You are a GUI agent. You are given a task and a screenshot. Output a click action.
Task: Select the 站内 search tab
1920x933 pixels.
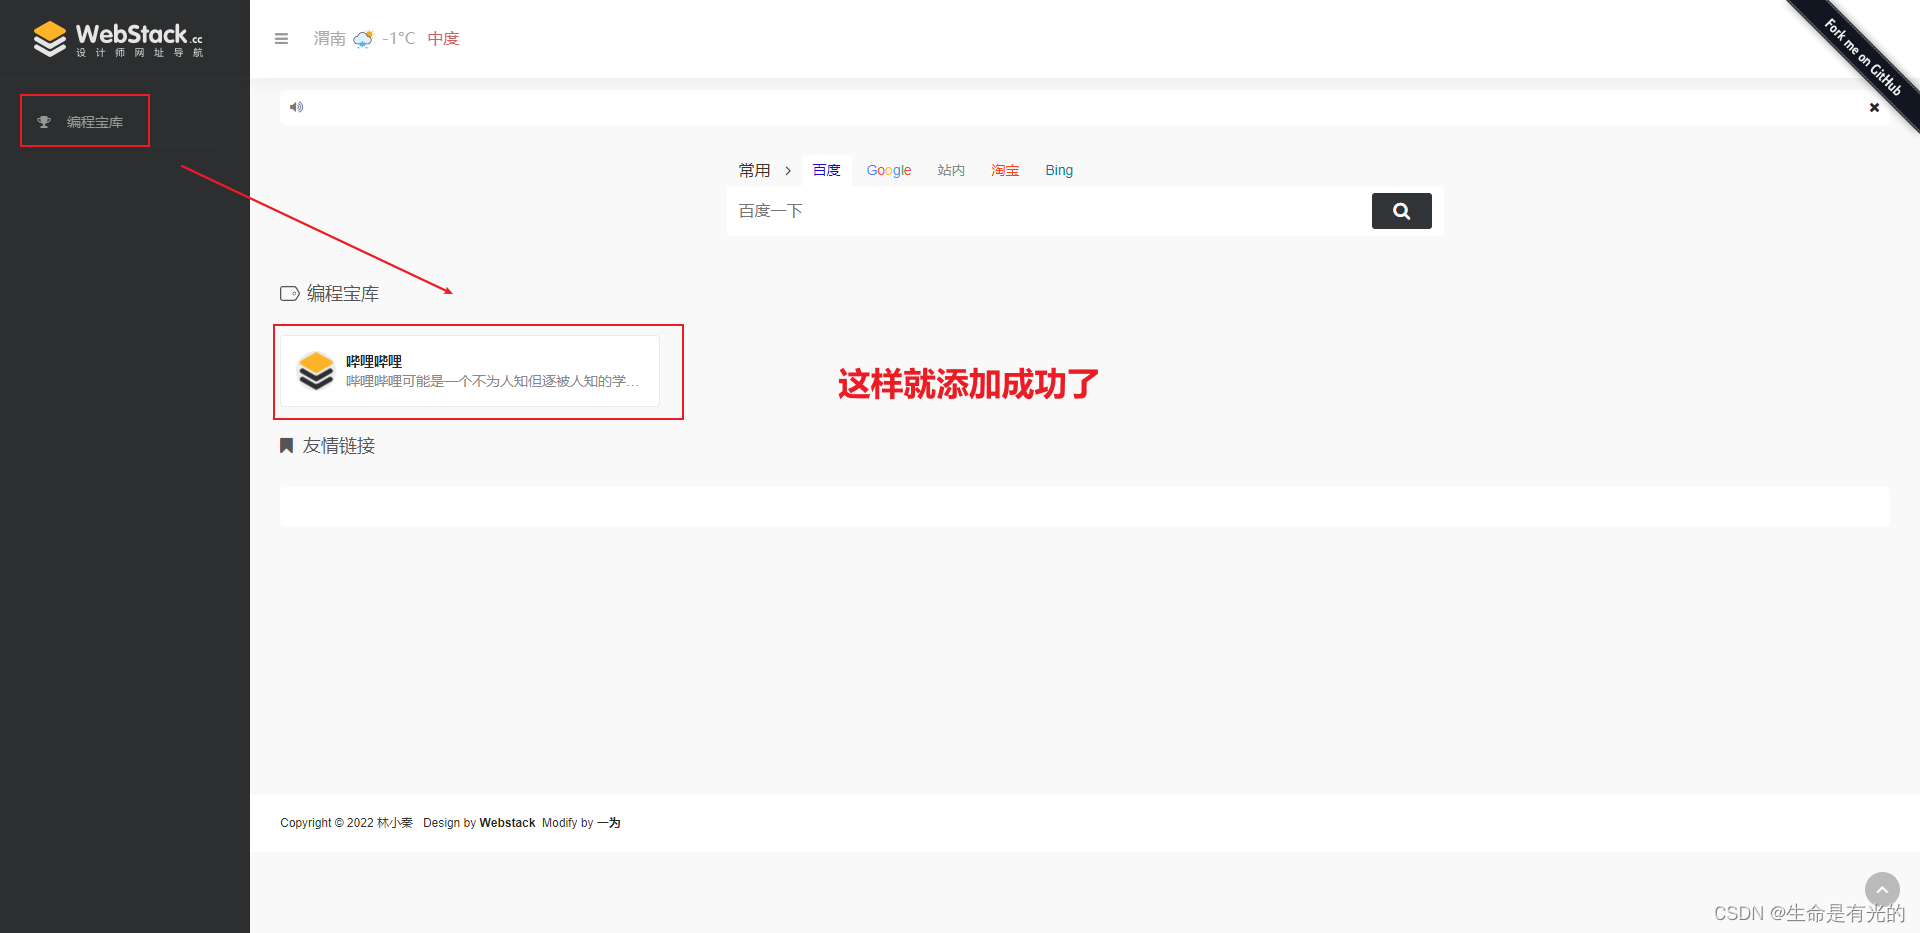[951, 171]
